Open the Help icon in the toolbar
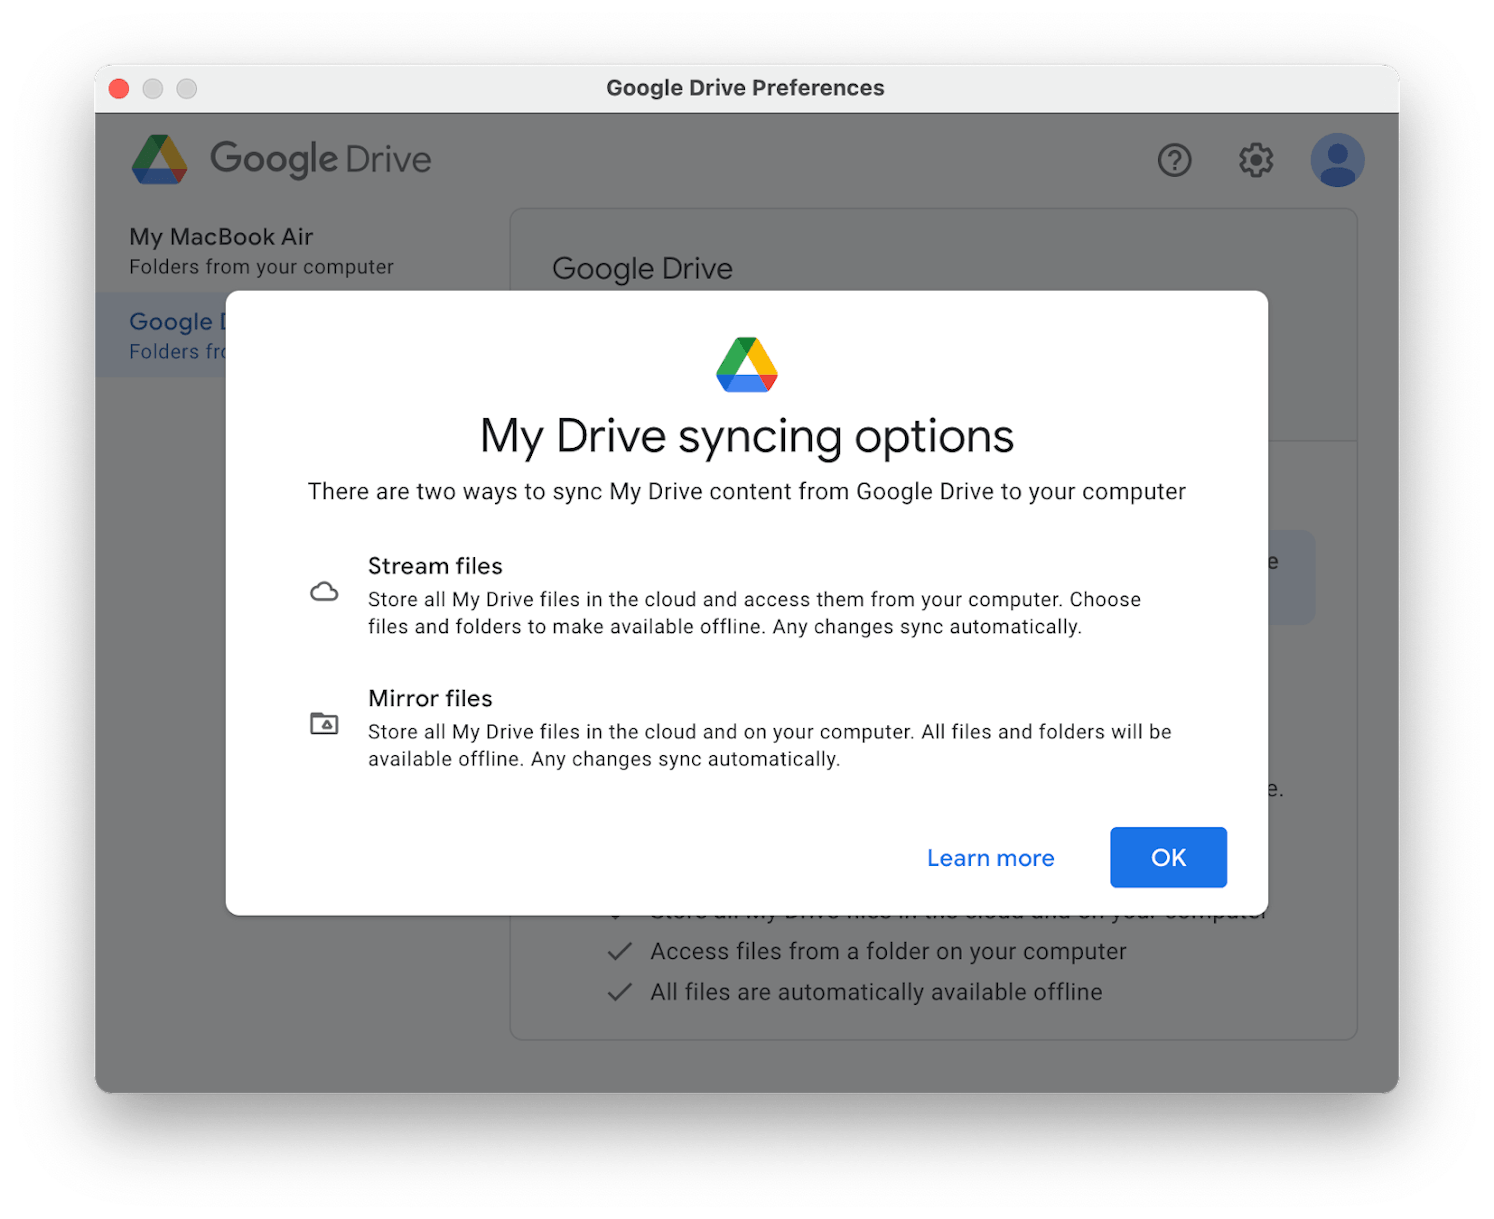Image resolution: width=1494 pixels, height=1219 pixels. pyautogui.click(x=1175, y=160)
